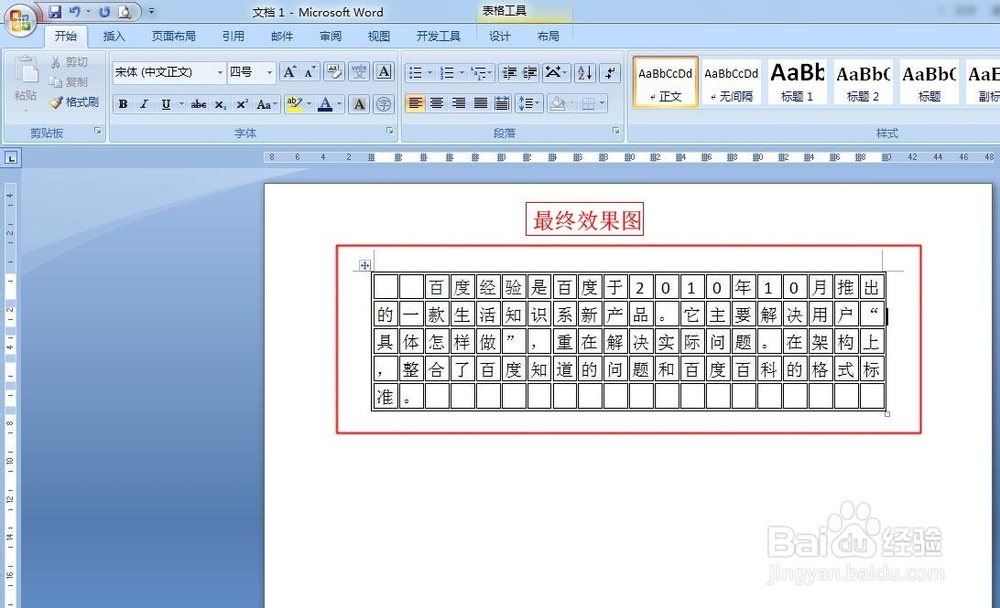
Task: Click the shading paint bucket
Action: pyautogui.click(x=557, y=103)
